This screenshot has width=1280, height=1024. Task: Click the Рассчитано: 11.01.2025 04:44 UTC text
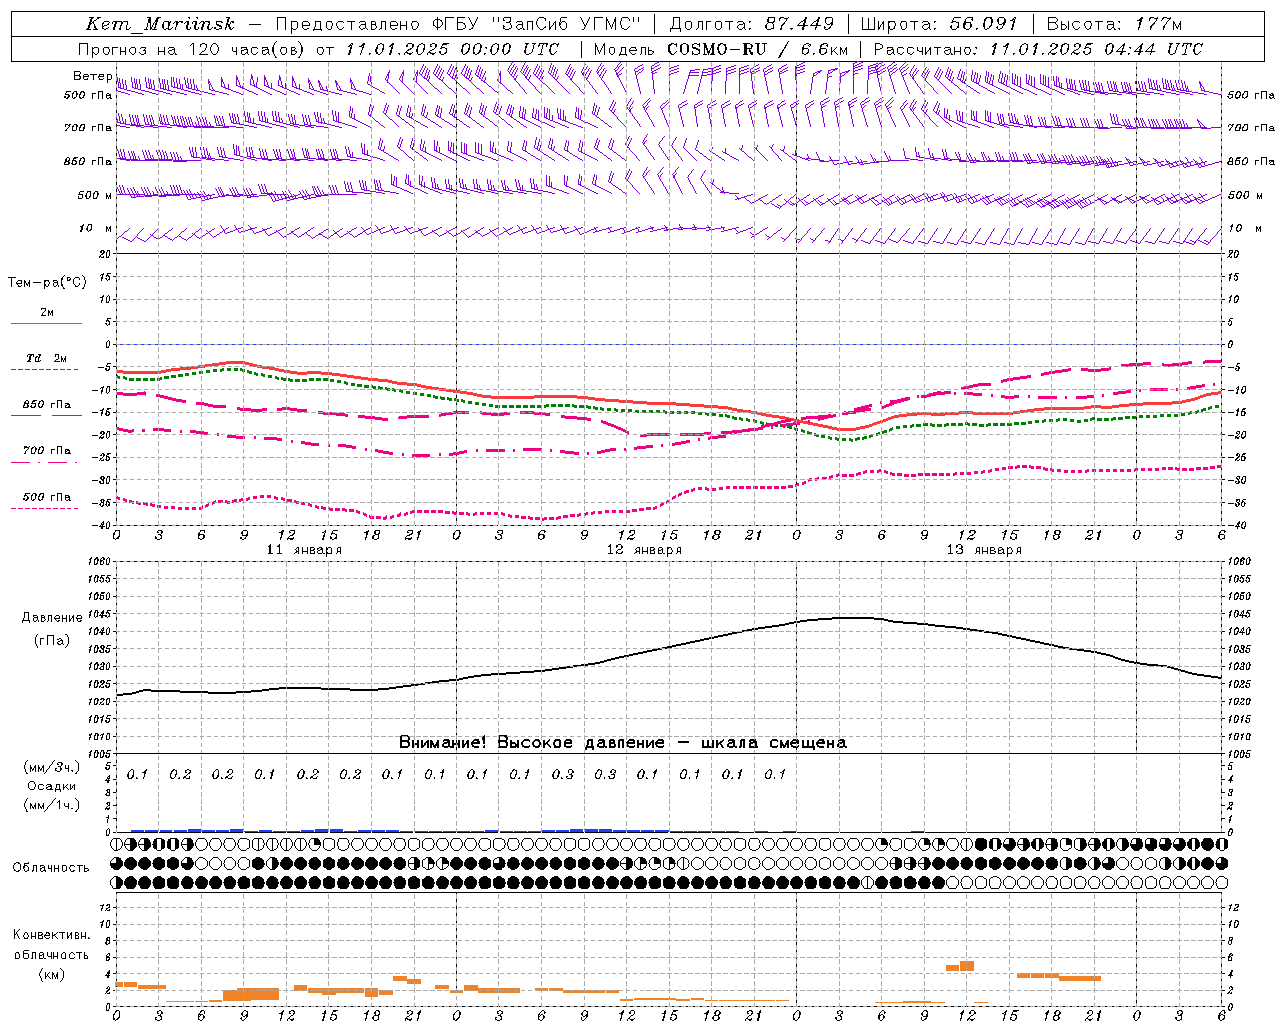click(1038, 49)
